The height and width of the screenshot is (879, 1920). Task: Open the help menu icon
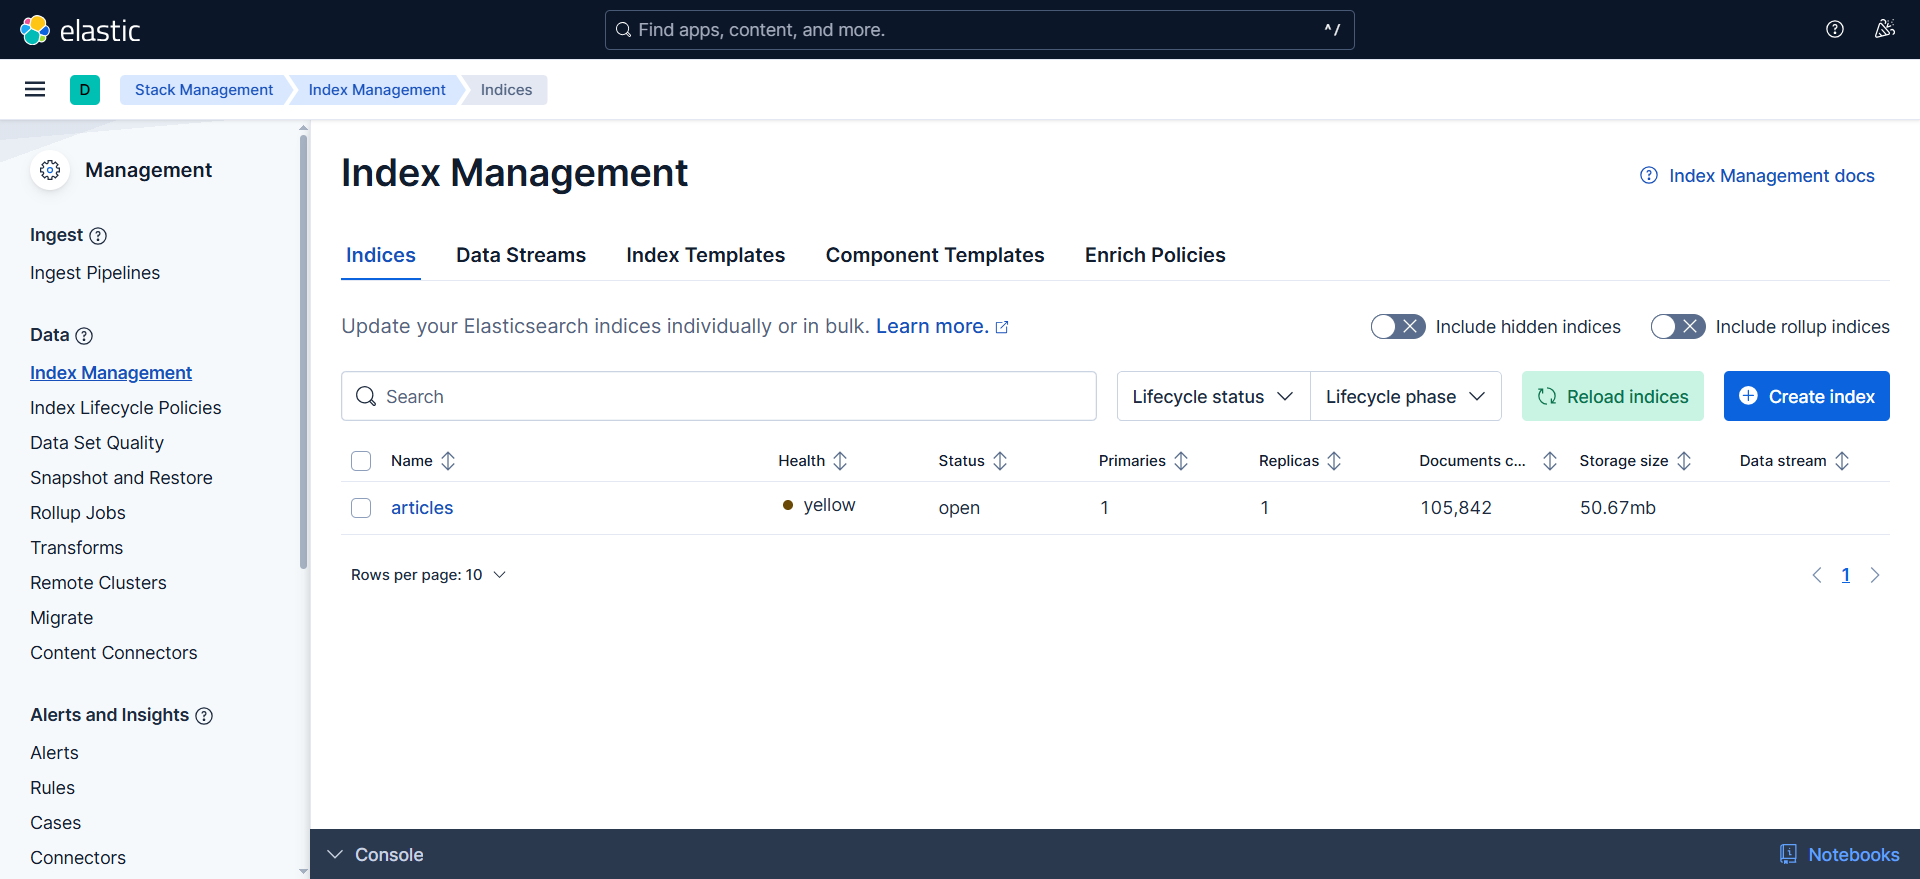click(x=1835, y=29)
